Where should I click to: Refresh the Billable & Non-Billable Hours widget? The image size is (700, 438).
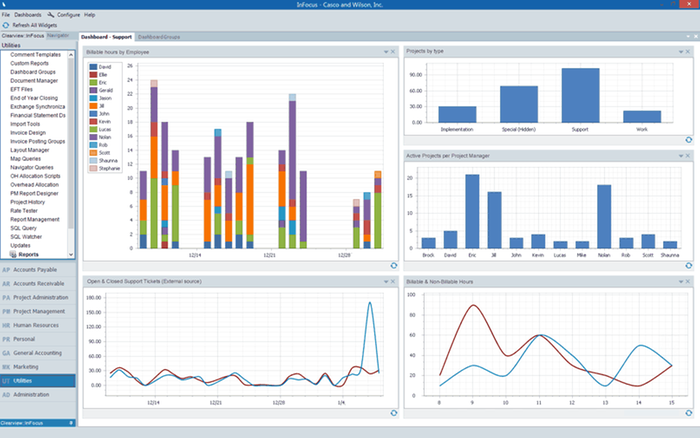click(x=688, y=412)
